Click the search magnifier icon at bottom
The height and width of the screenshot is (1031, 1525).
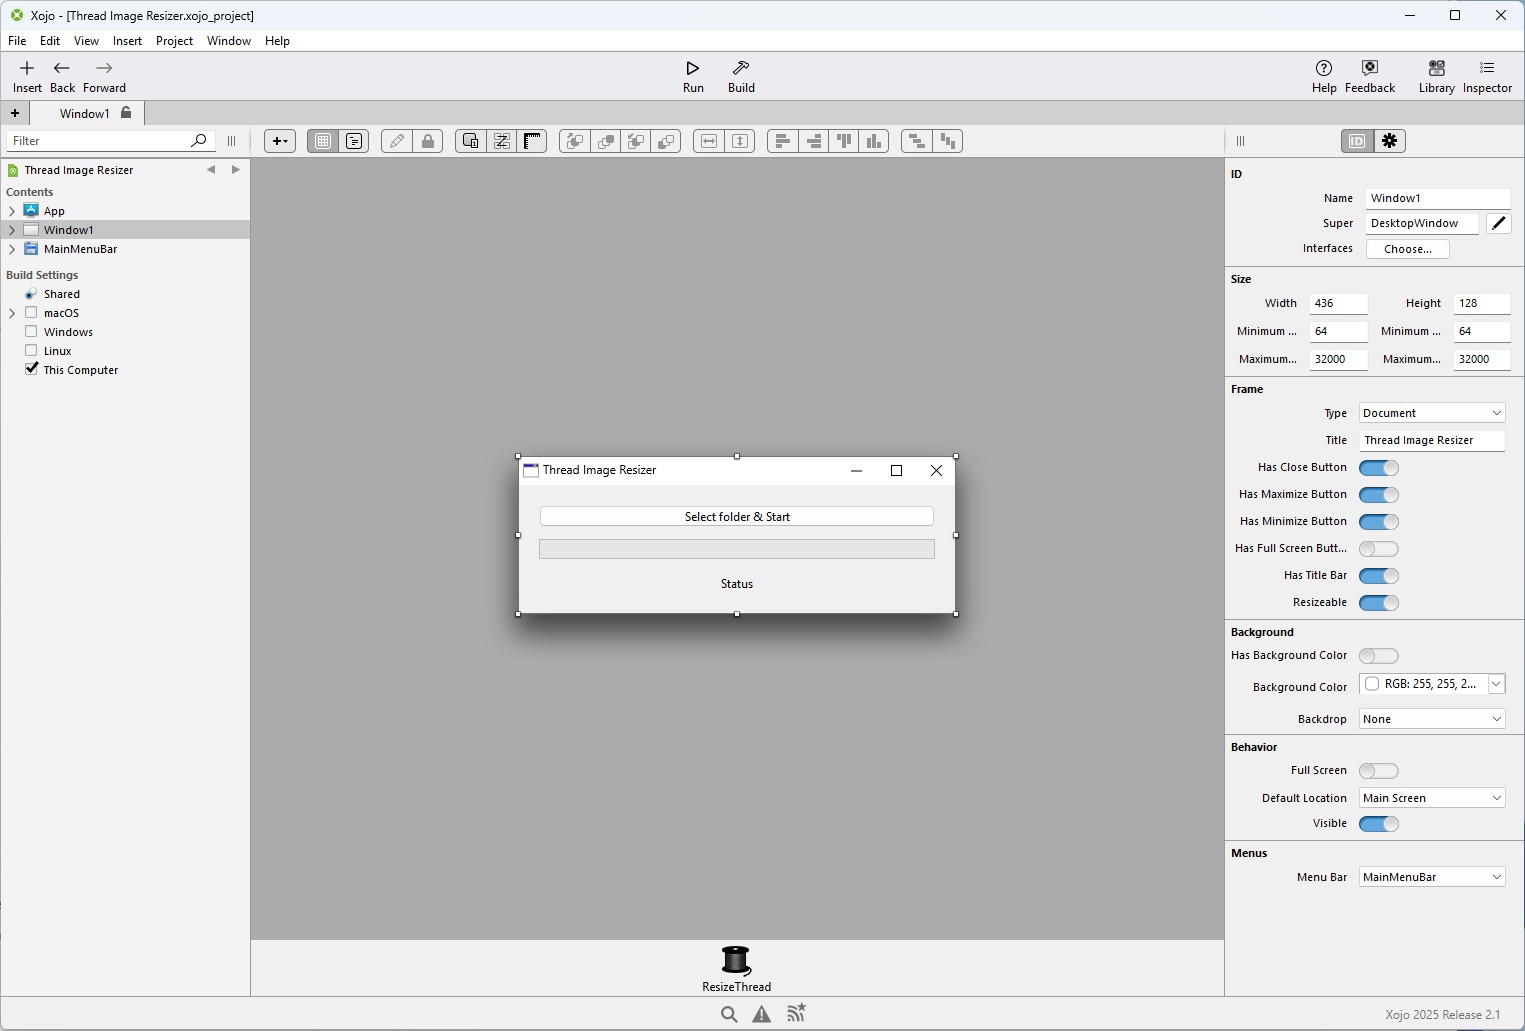(x=729, y=1014)
